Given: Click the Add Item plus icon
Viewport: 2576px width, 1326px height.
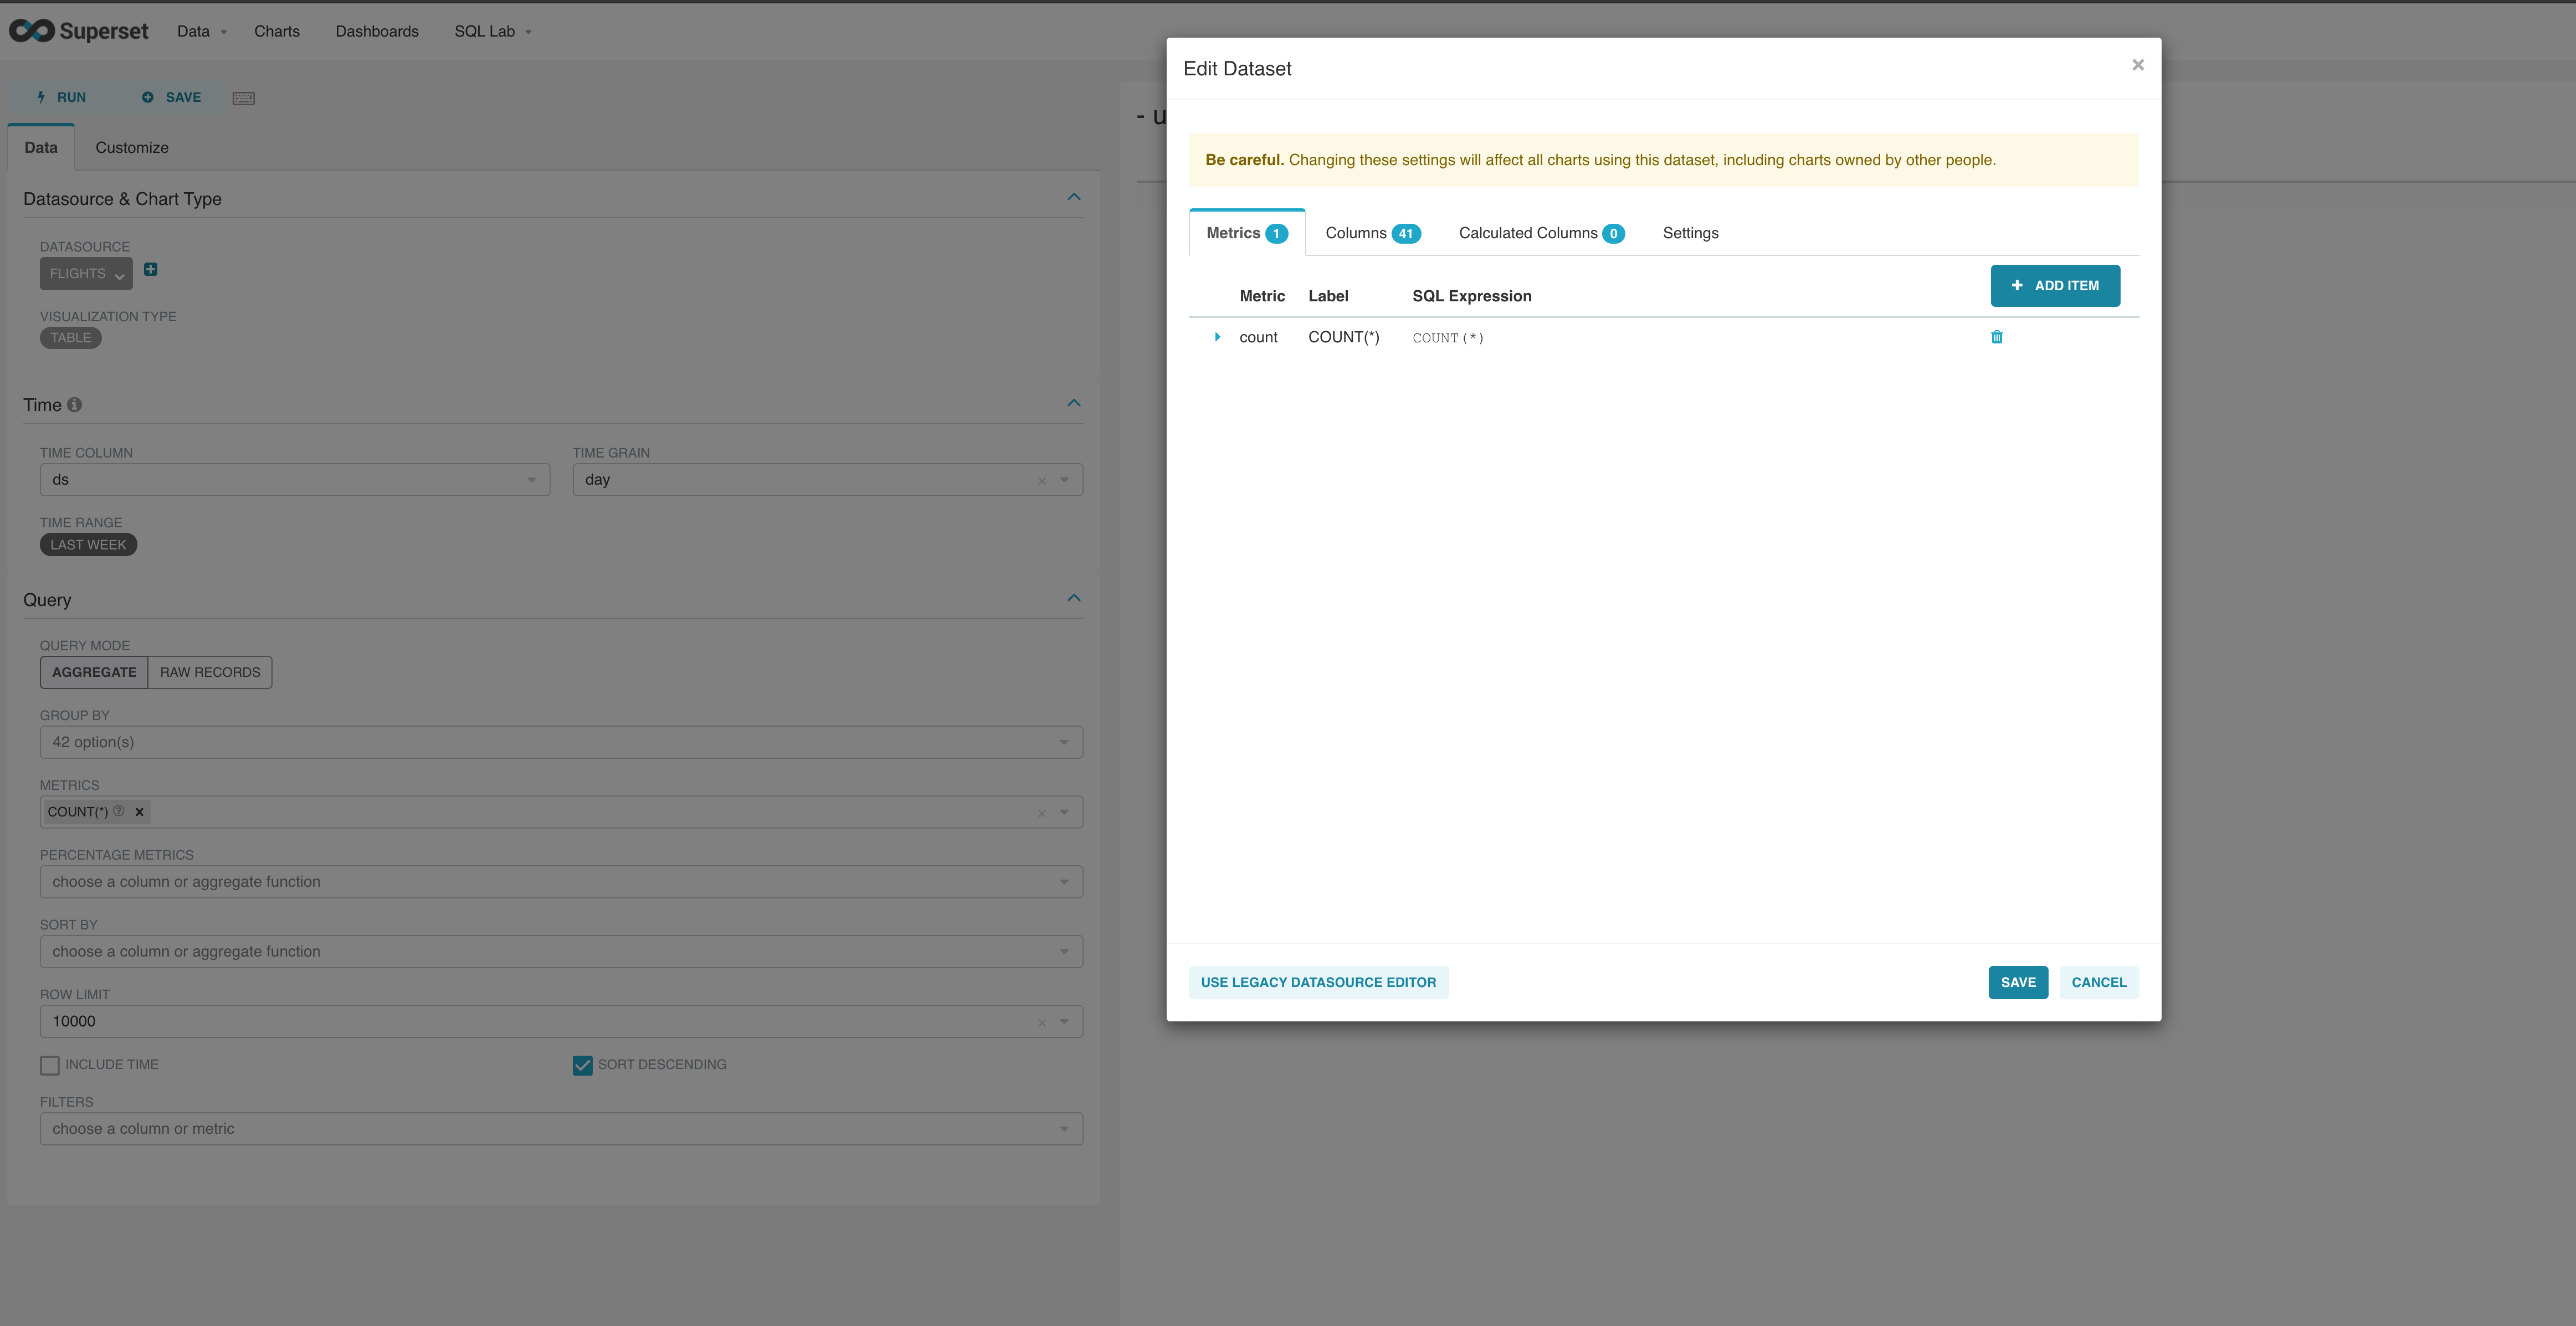Looking at the screenshot, I should (x=2017, y=285).
